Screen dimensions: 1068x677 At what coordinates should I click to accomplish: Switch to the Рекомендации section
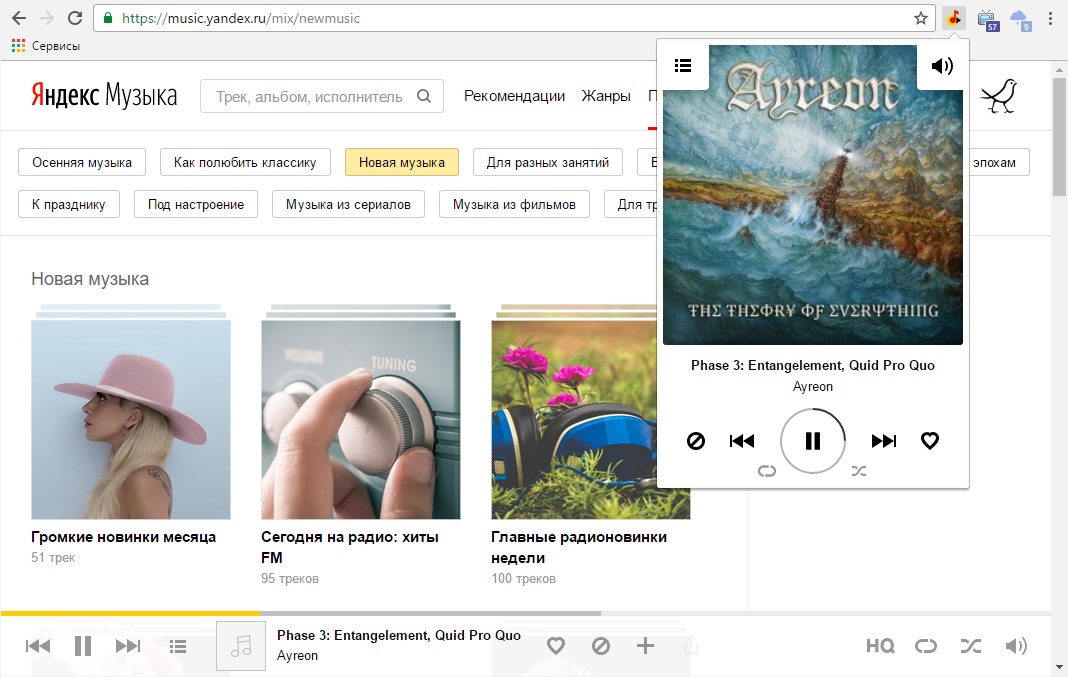click(513, 96)
